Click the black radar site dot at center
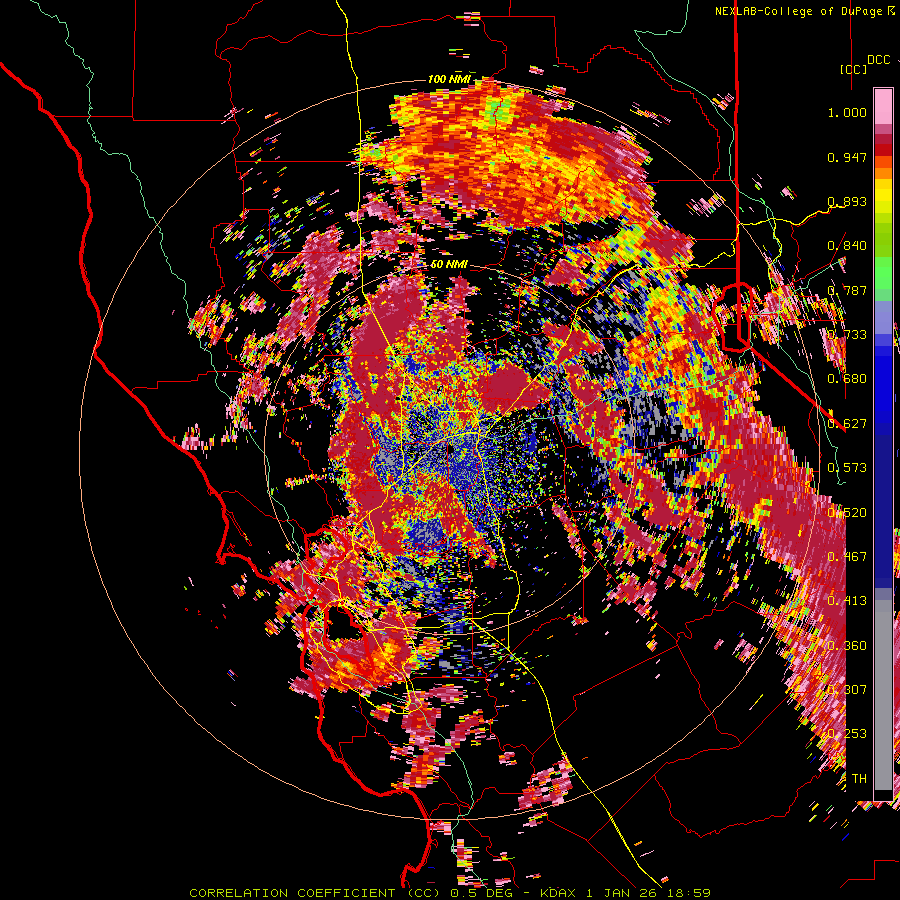The image size is (900, 900). pos(450,450)
